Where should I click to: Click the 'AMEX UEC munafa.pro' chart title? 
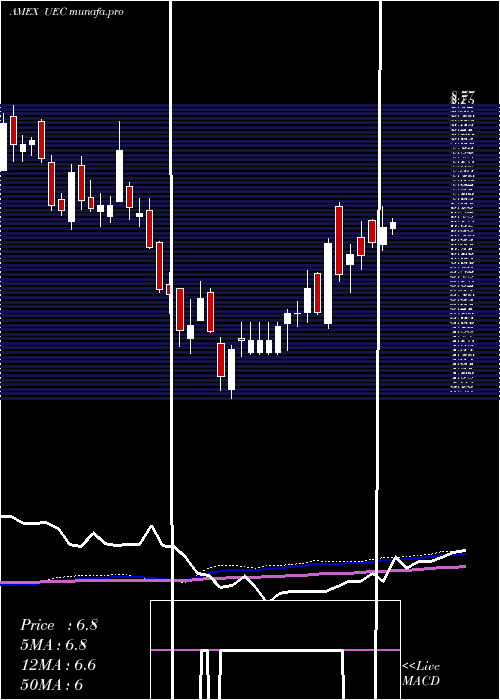pos(67,12)
